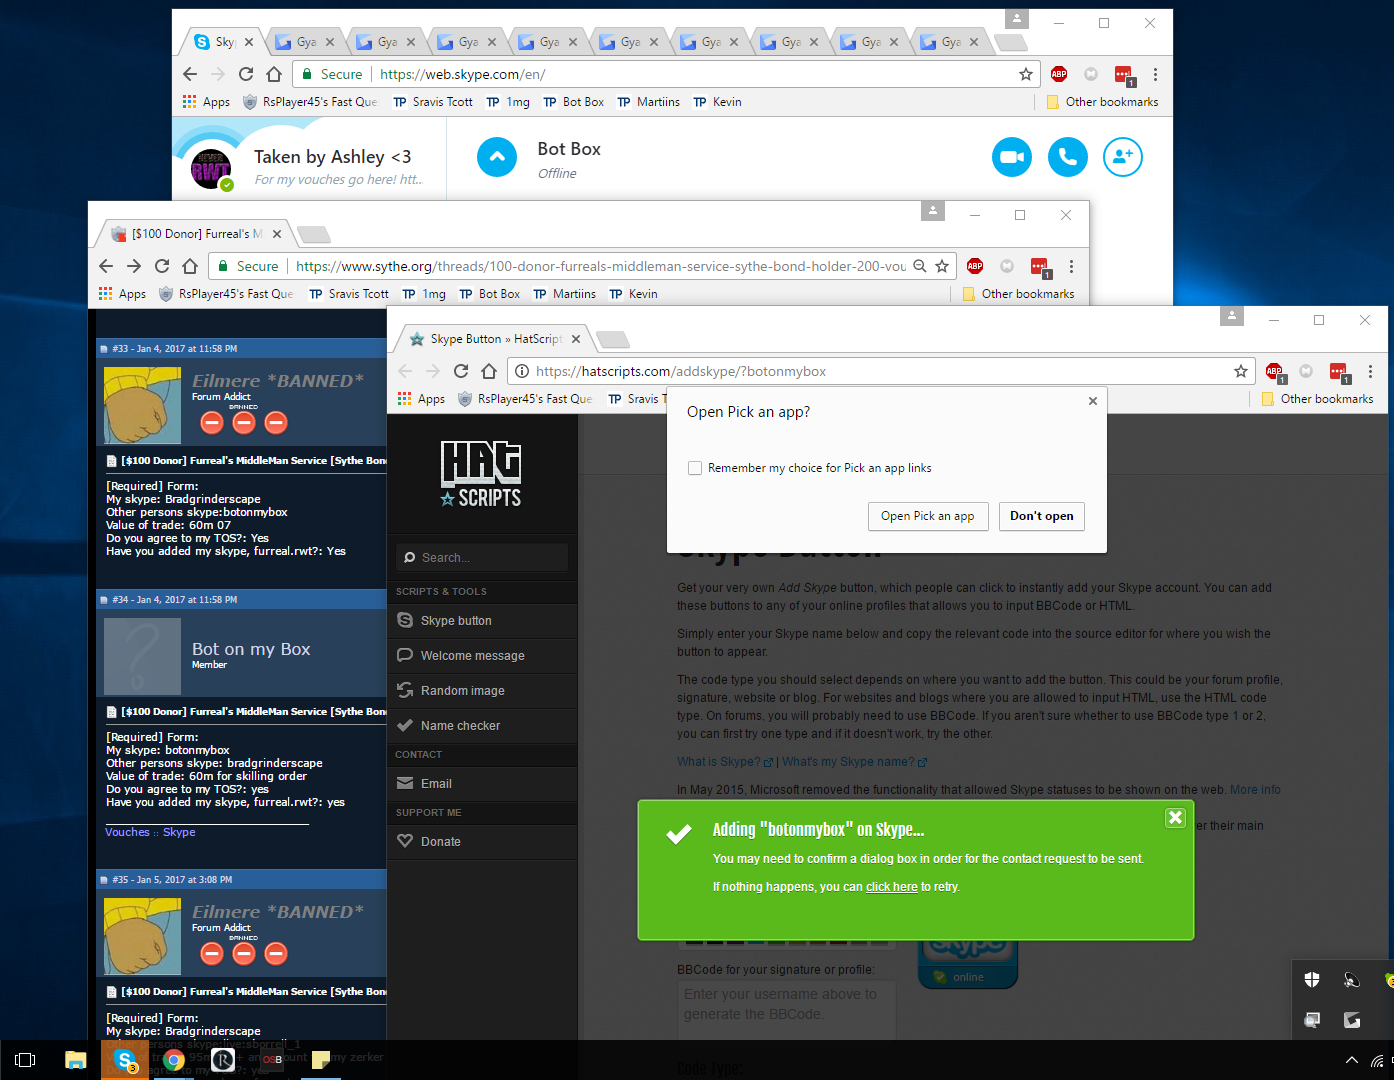Go back in the Skype window
Image resolution: width=1394 pixels, height=1080 pixels.
pos(190,74)
